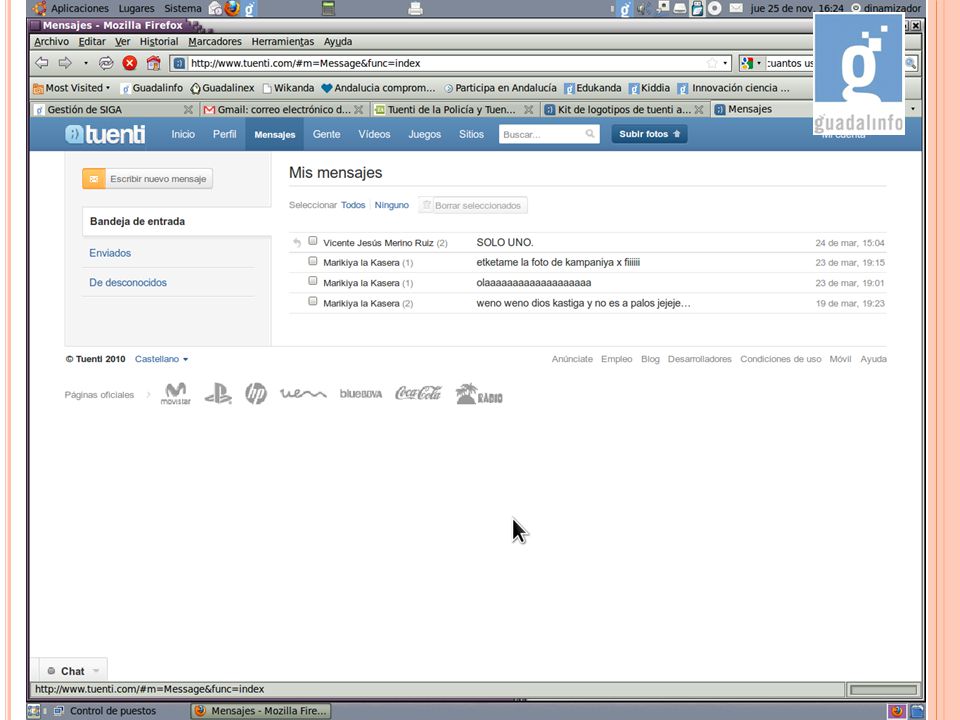Screen dimensions: 960x720
Task: Go forward with the browser forward arrow
Action: tap(65, 63)
